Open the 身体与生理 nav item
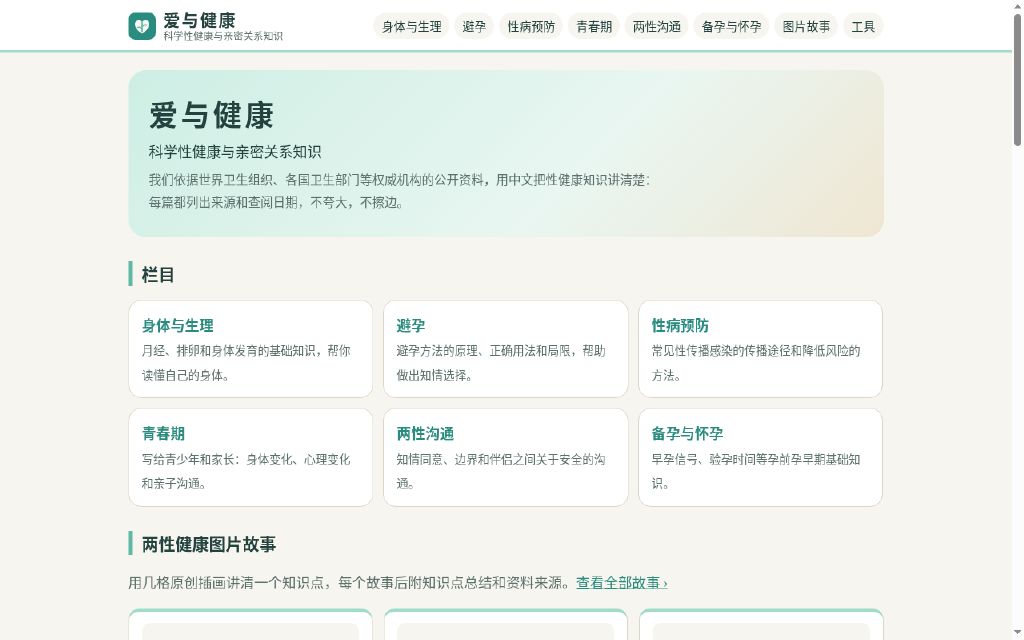The width and height of the screenshot is (1024, 640). pyautogui.click(x=411, y=27)
